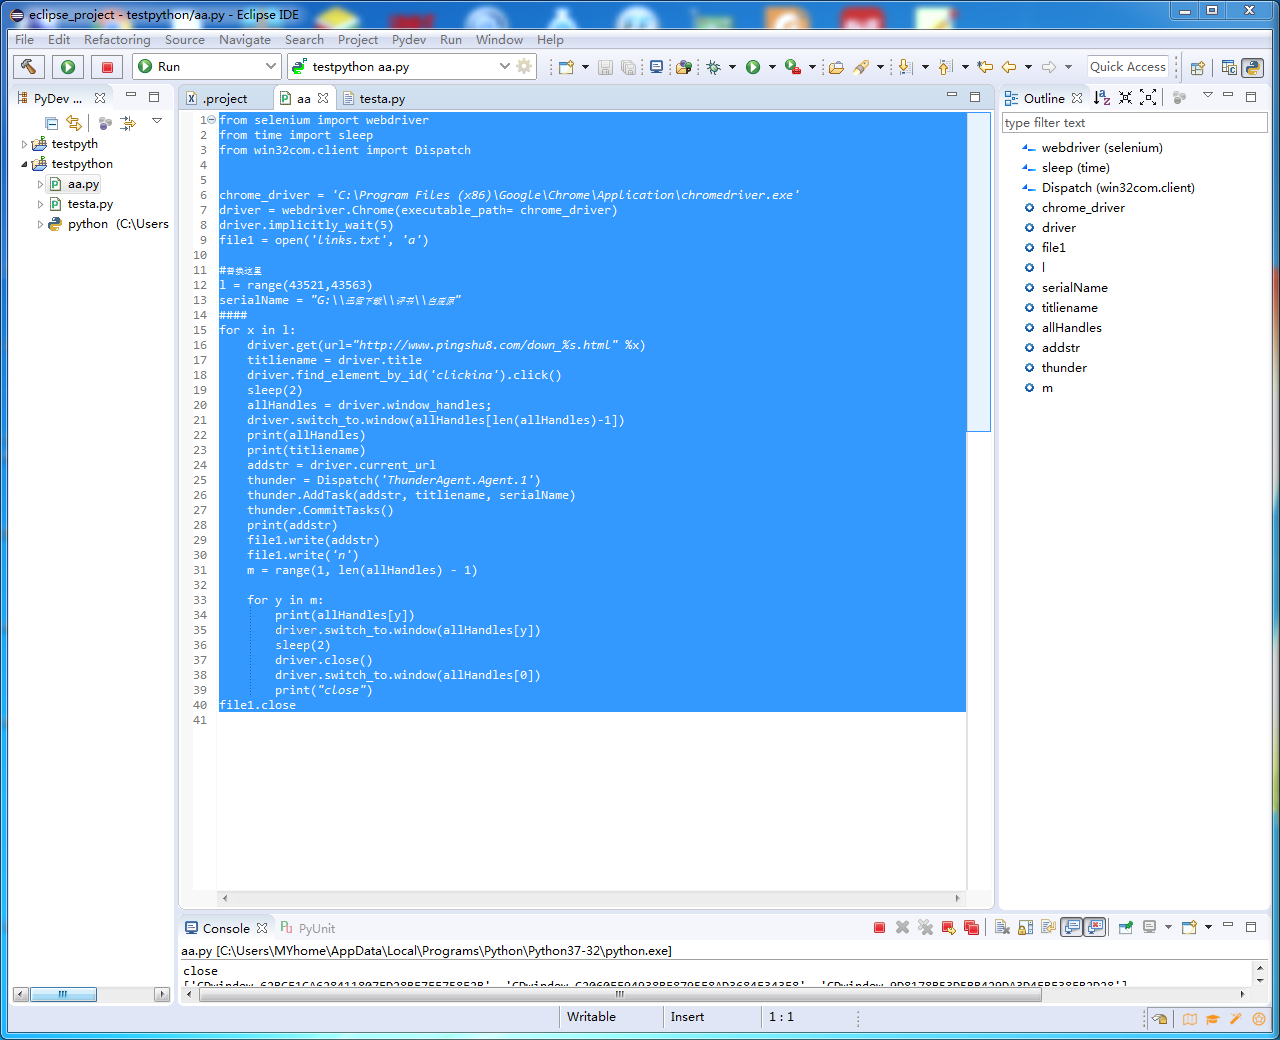Open the Pydev menu
Viewport: 1280px width, 1040px height.
(x=409, y=40)
